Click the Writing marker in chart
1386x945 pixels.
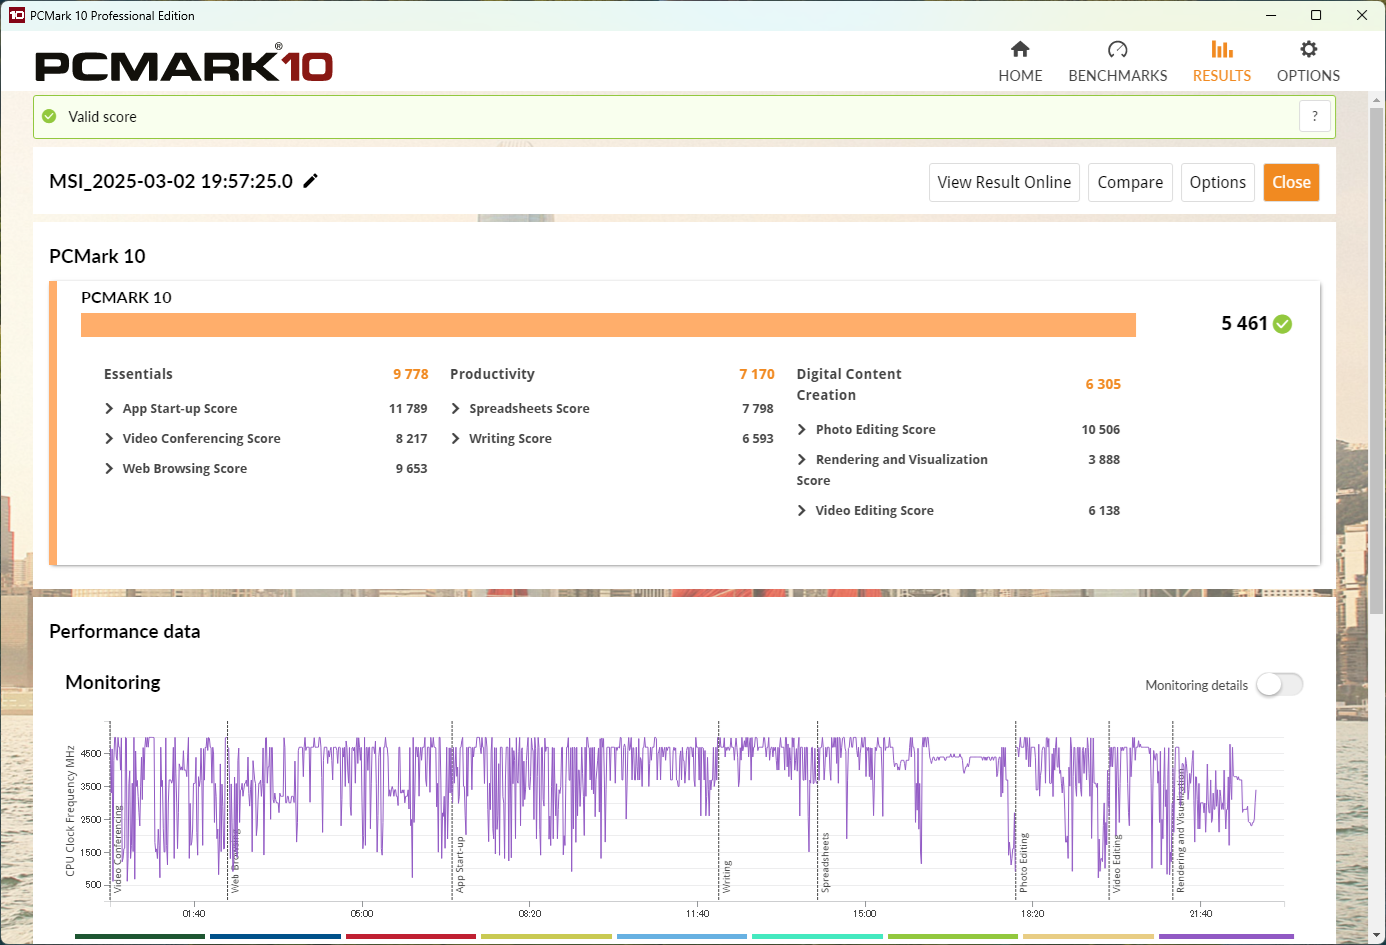coord(727,876)
